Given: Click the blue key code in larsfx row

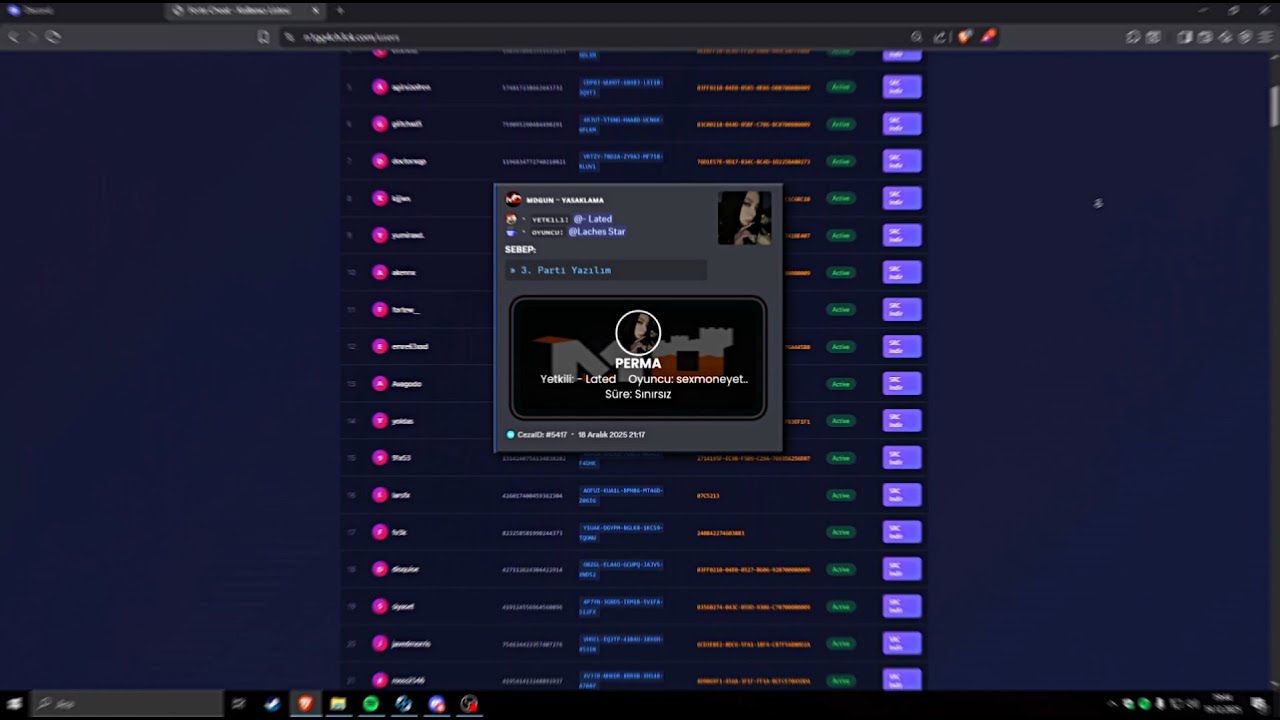Looking at the screenshot, I should [x=620, y=495].
